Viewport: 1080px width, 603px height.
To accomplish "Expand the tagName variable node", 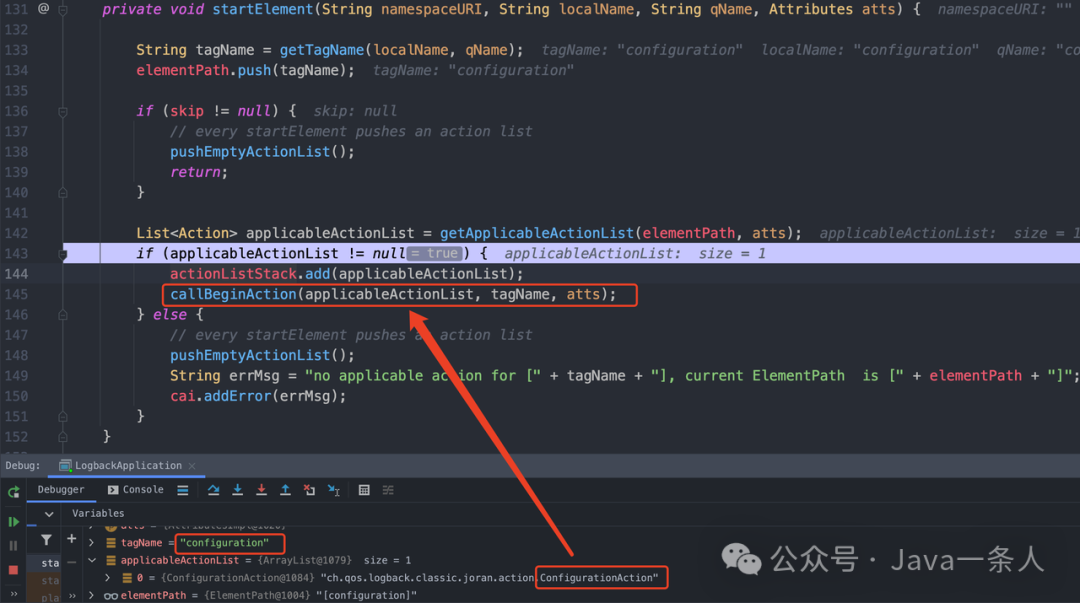I will pos(91,543).
